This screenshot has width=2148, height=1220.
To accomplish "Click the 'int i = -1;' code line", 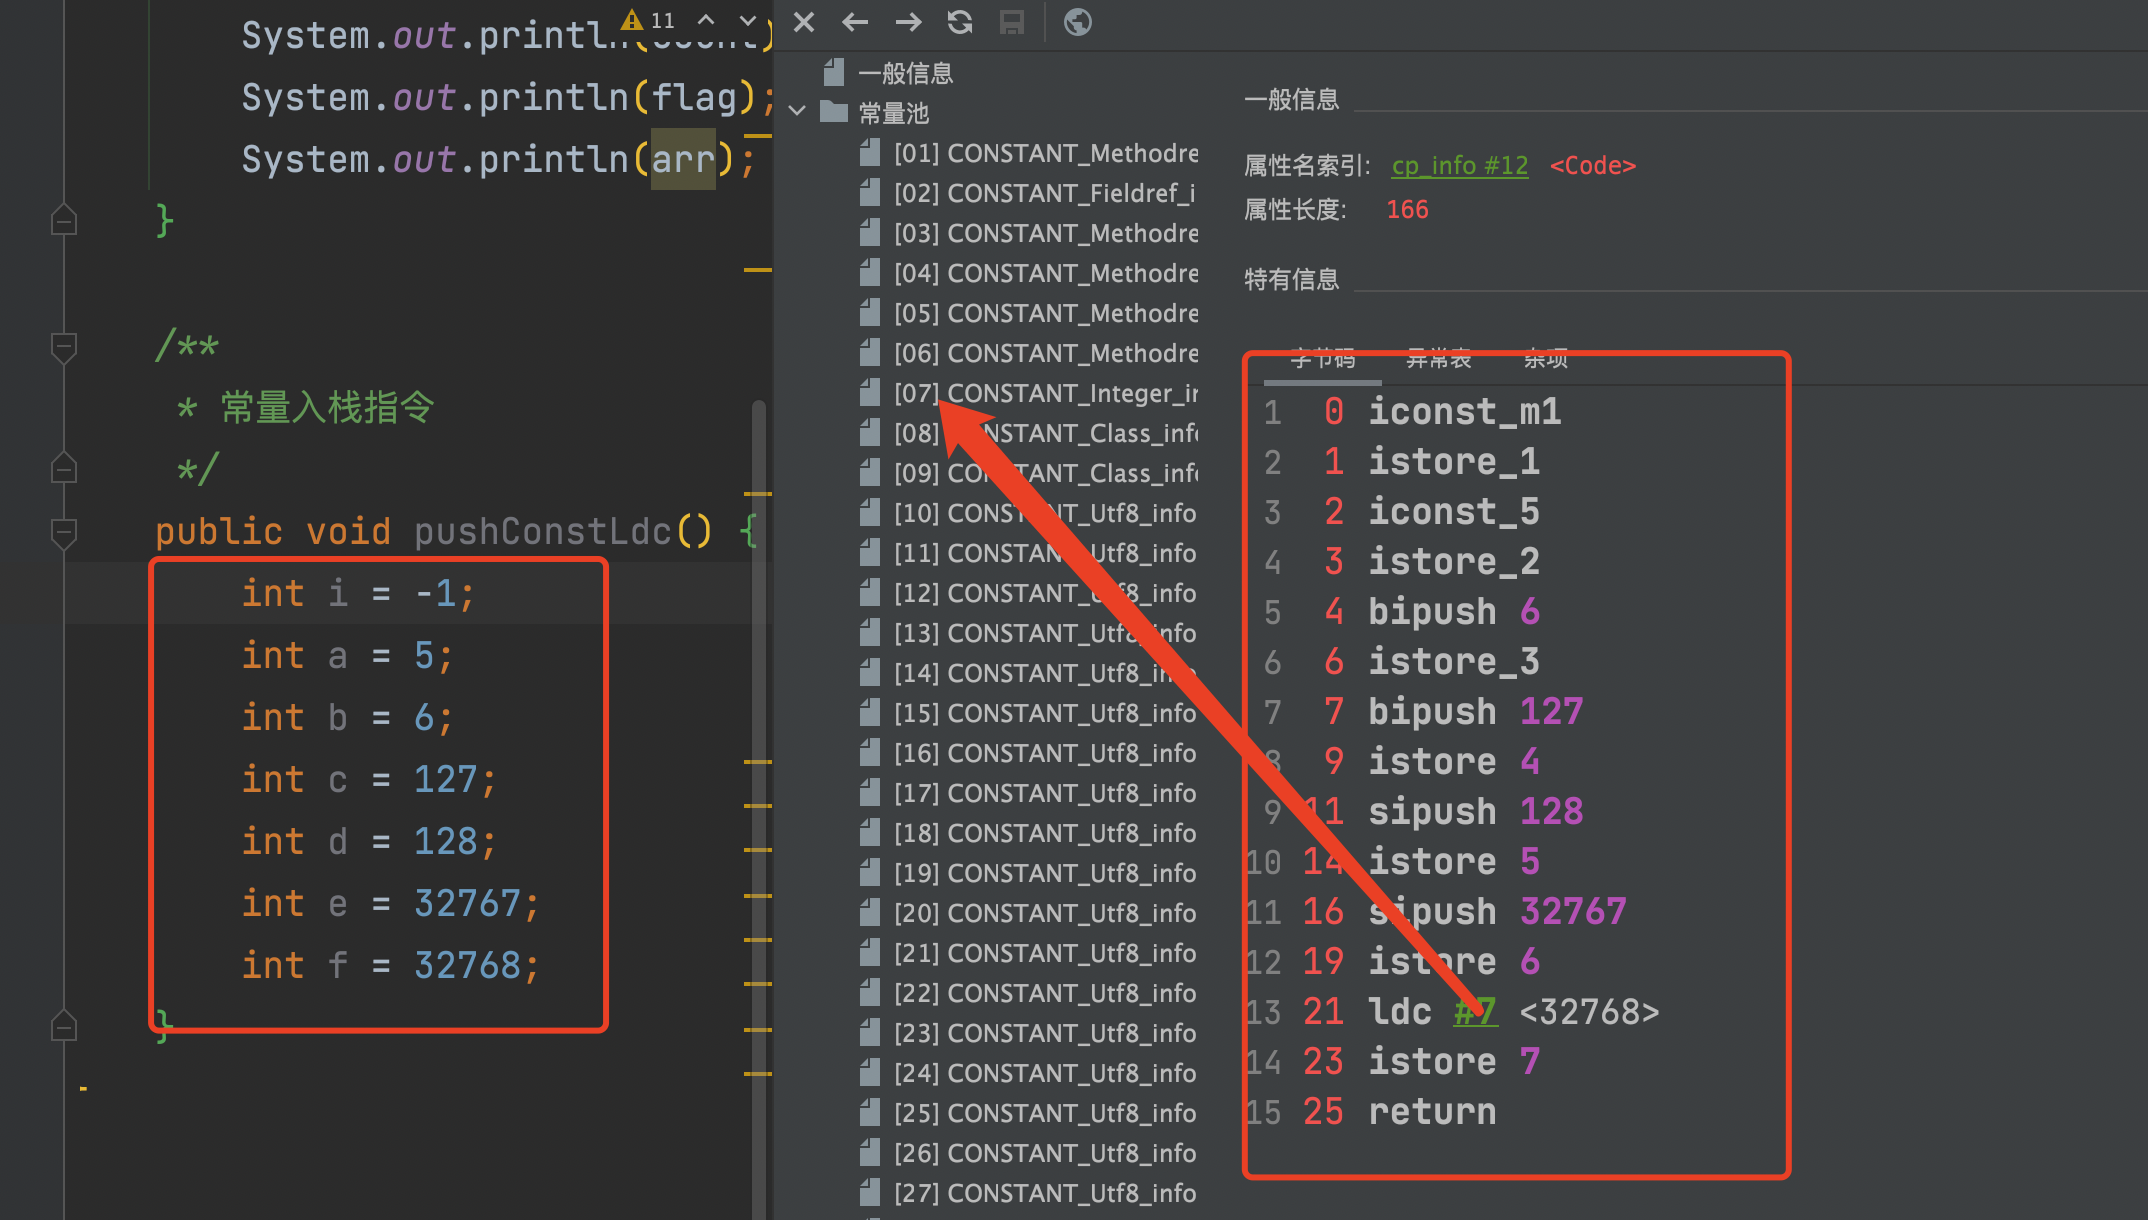I will point(358,593).
